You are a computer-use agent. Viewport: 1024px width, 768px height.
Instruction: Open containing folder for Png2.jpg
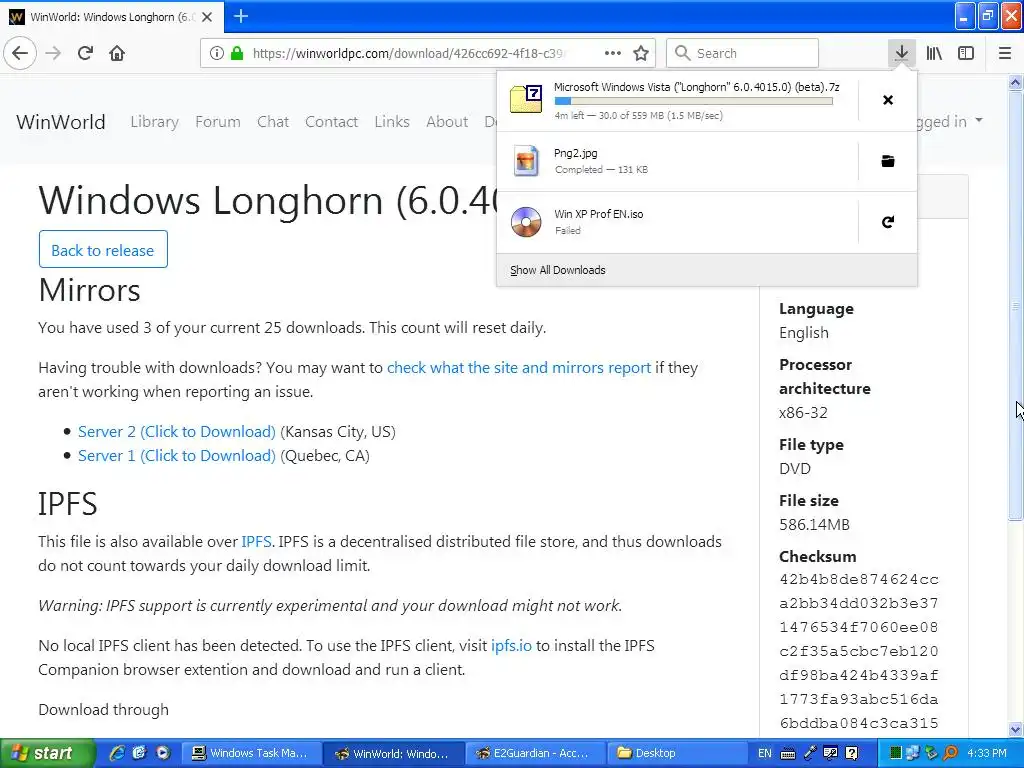click(x=888, y=161)
